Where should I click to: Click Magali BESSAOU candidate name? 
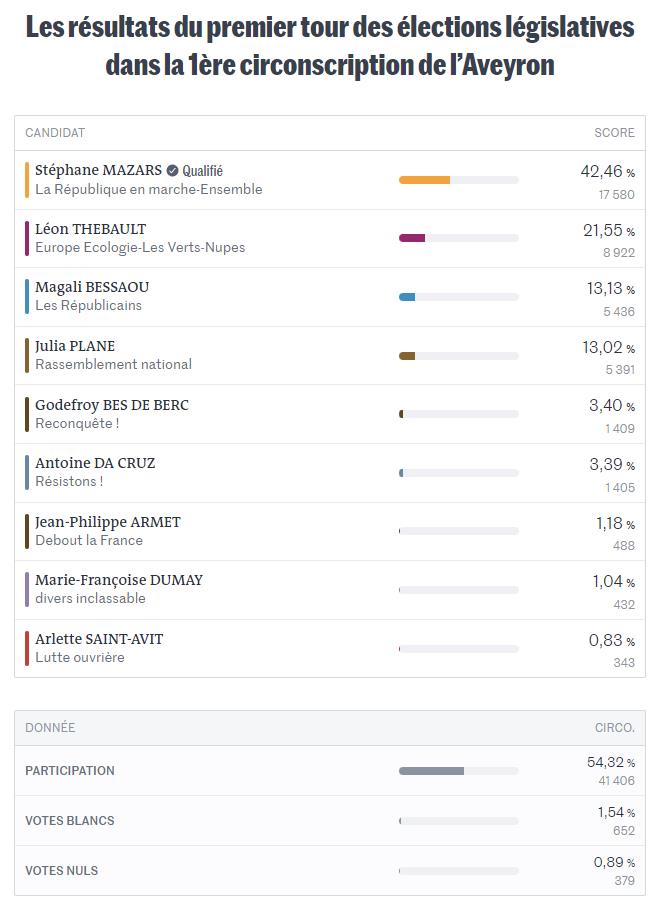point(92,287)
